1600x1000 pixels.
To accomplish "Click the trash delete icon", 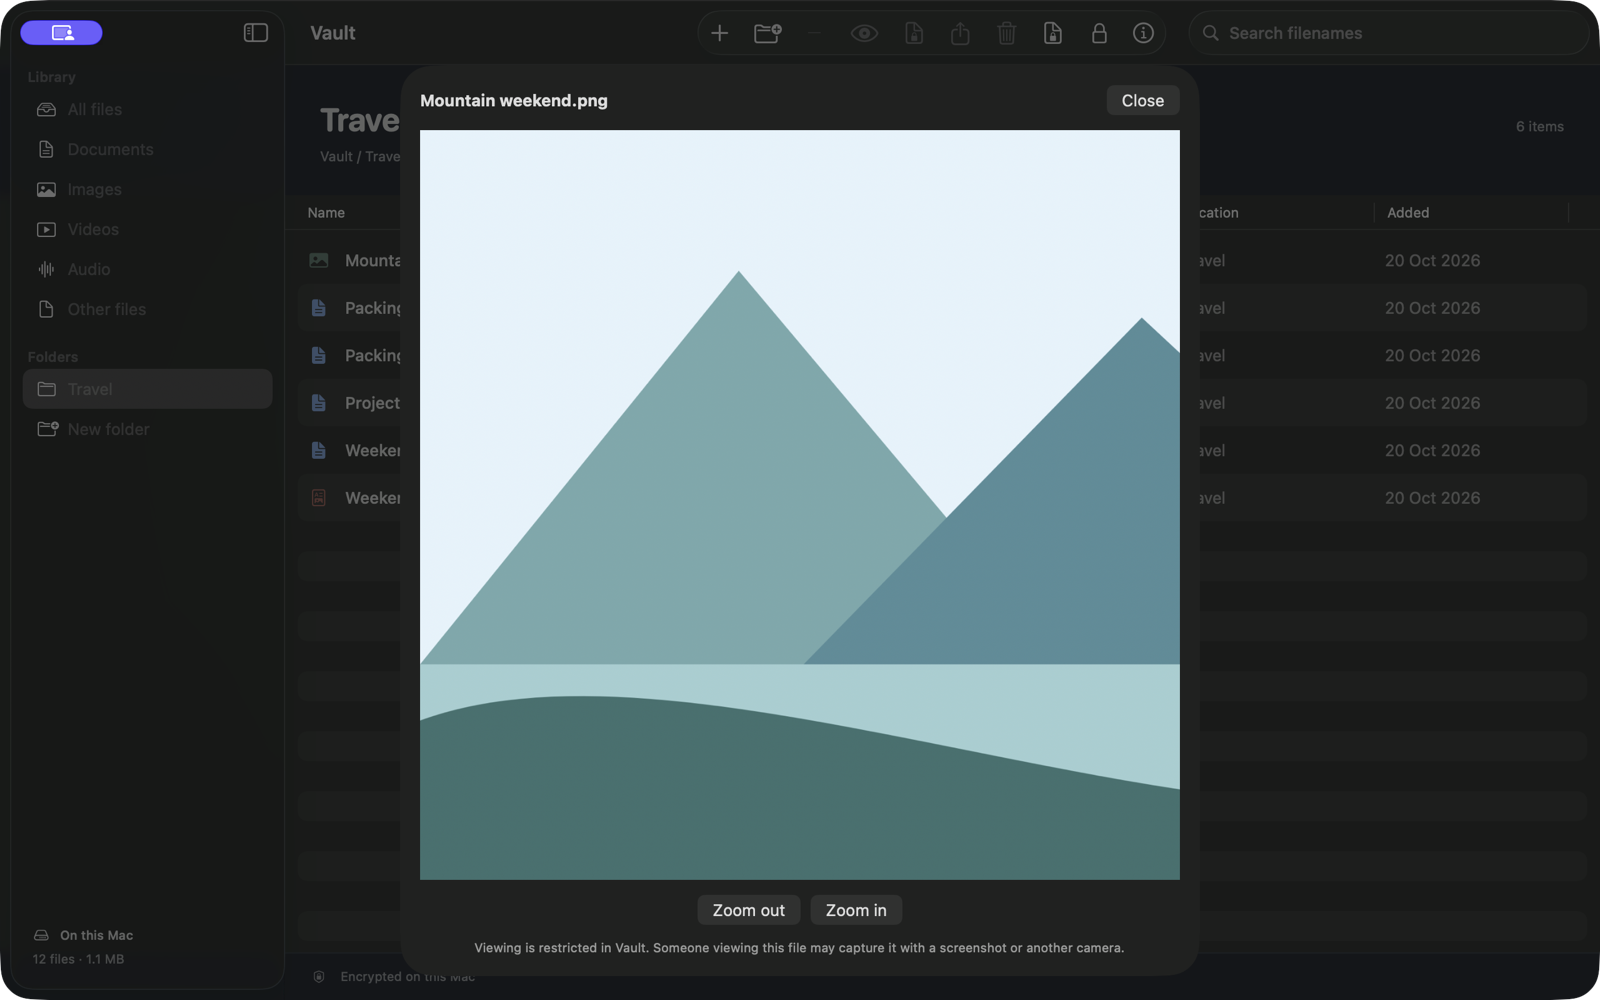I will point(1006,33).
